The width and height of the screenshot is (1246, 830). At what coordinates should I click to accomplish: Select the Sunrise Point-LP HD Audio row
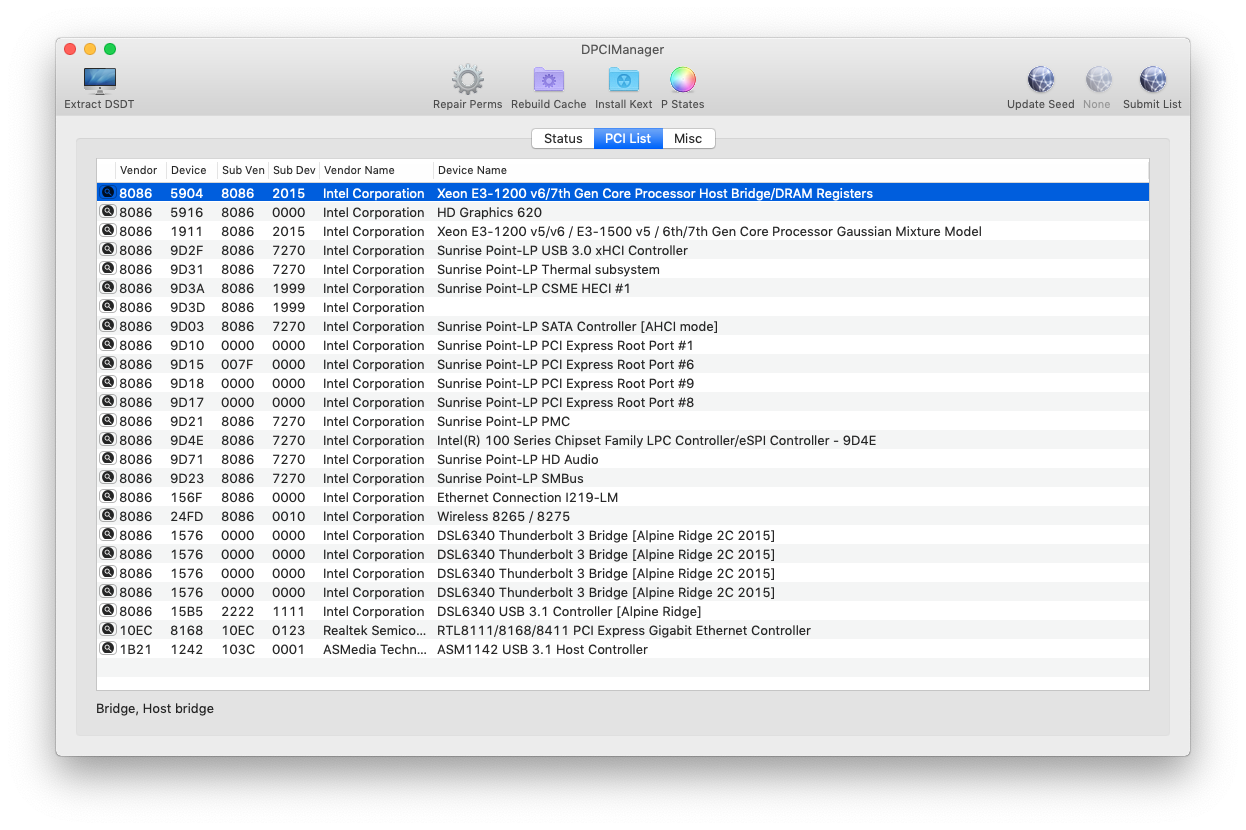pyautogui.click(x=517, y=459)
